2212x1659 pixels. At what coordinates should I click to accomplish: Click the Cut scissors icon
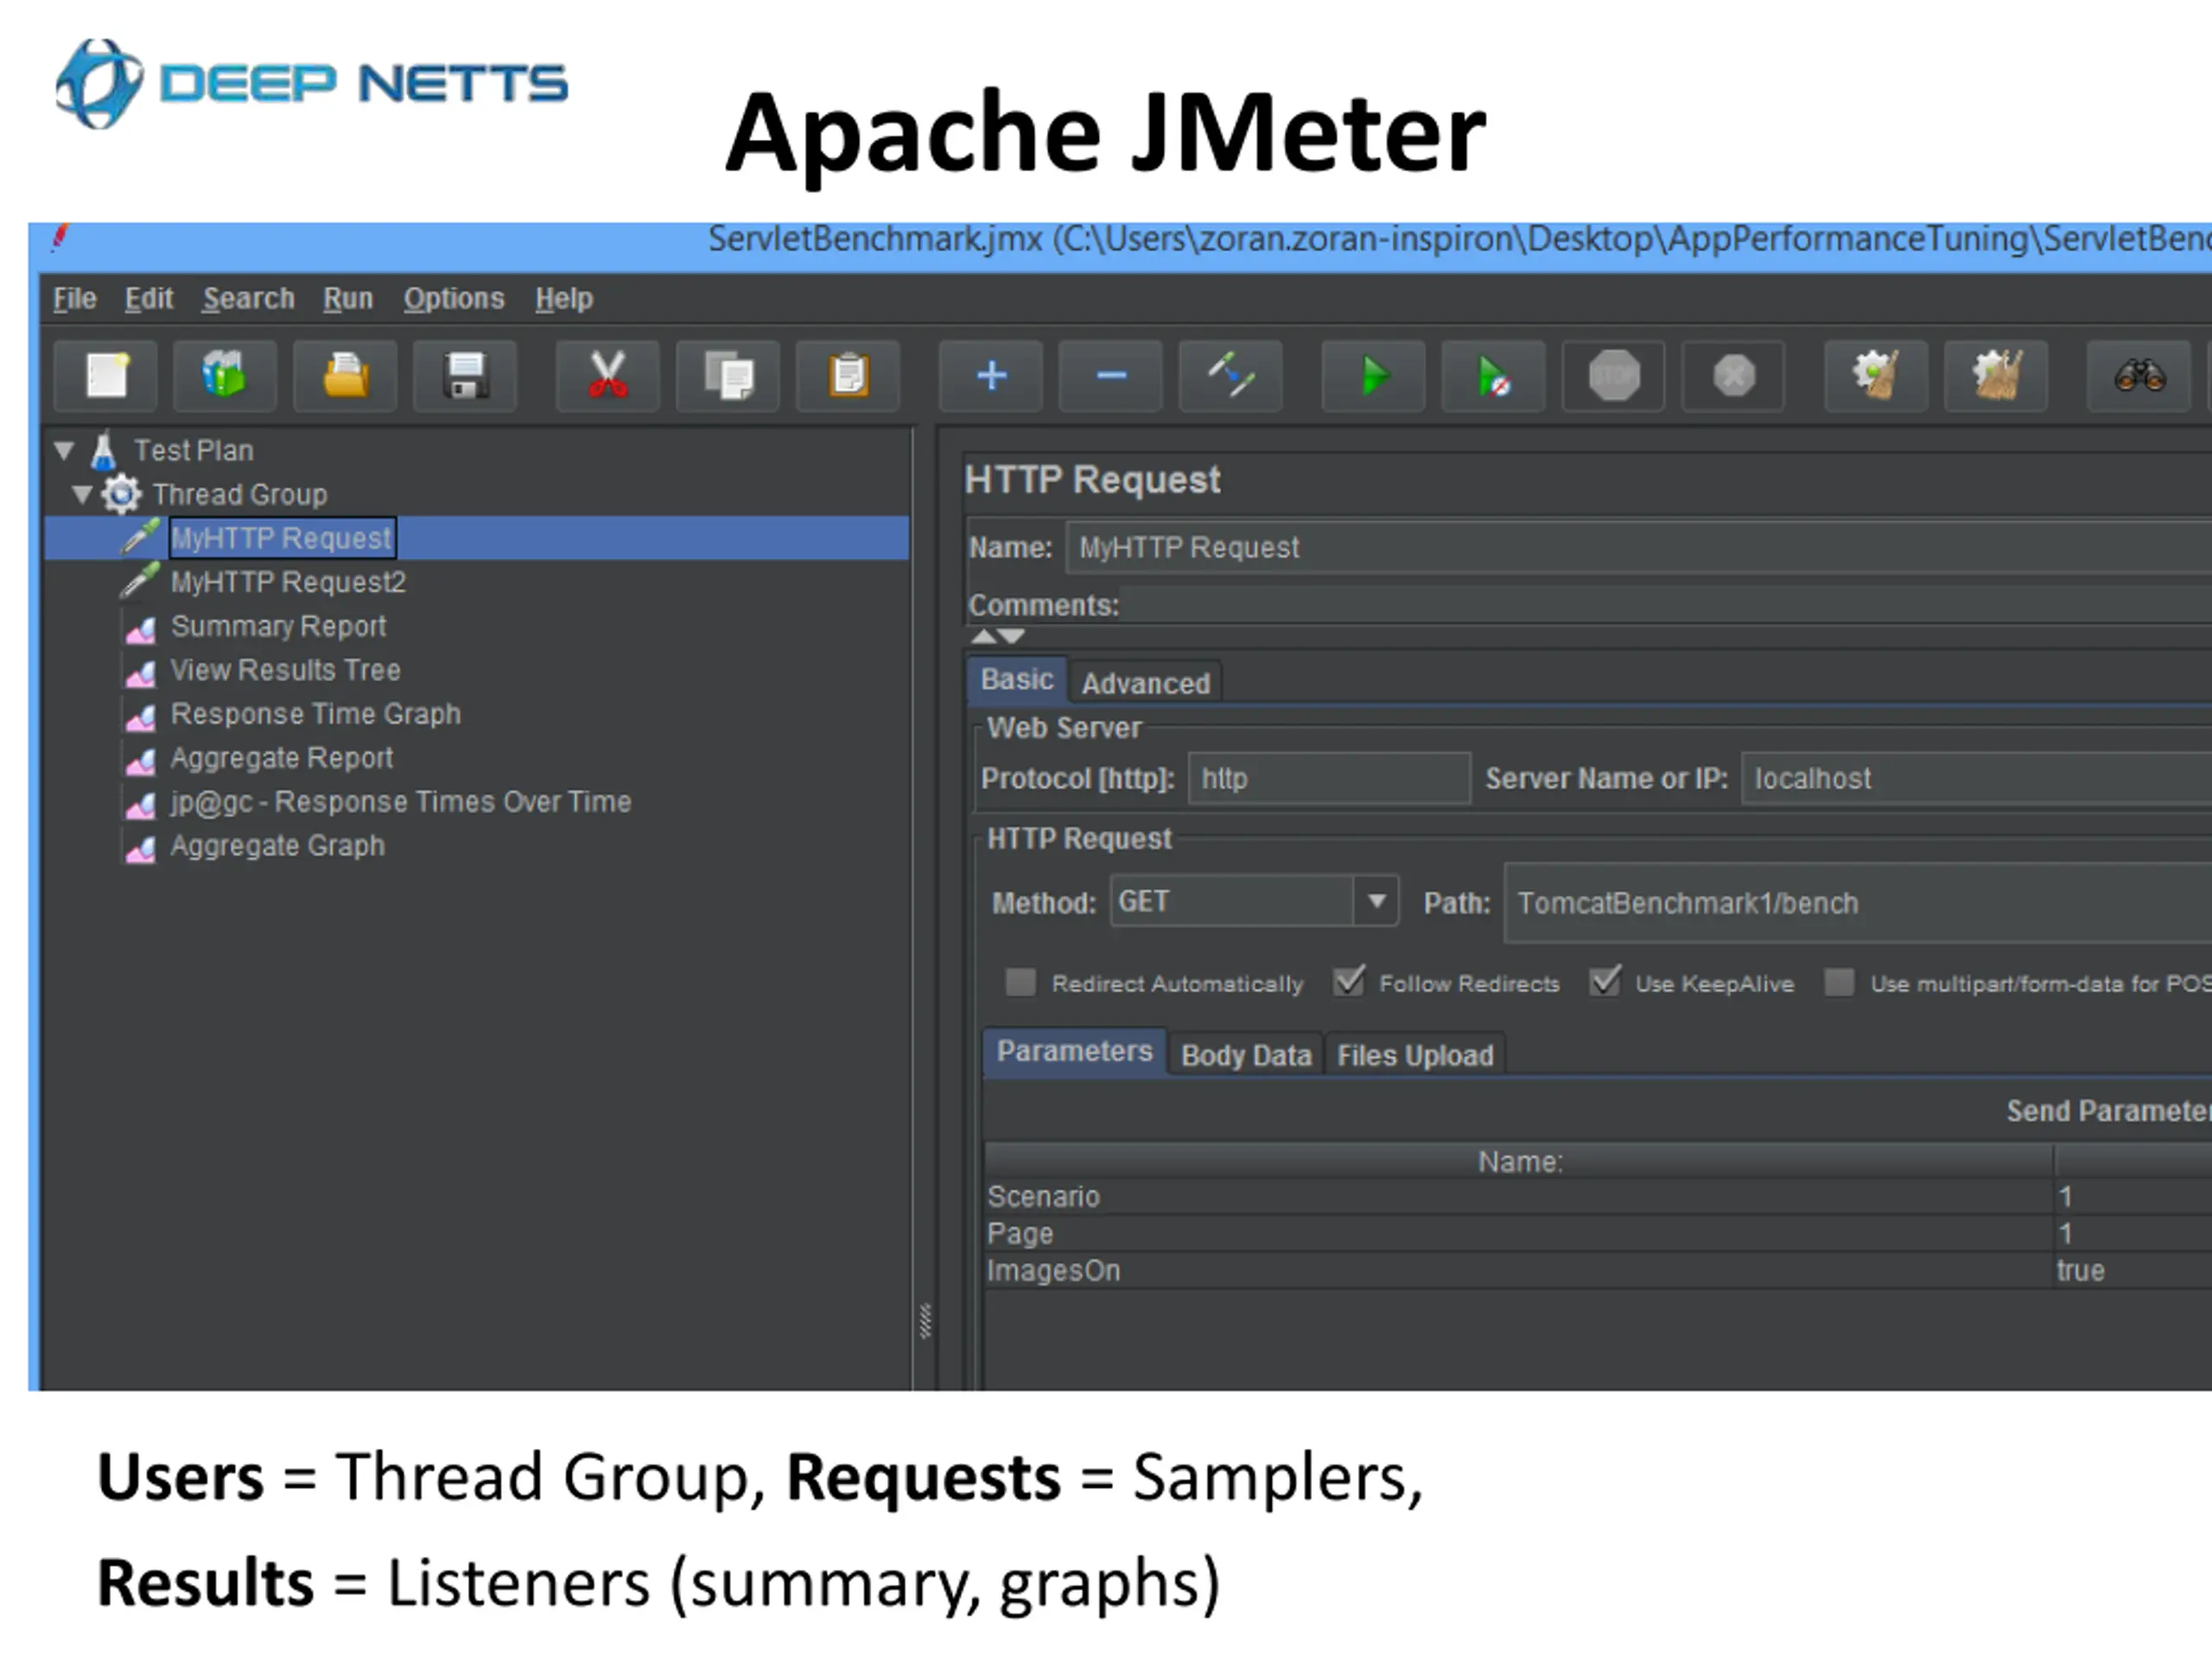tap(608, 376)
